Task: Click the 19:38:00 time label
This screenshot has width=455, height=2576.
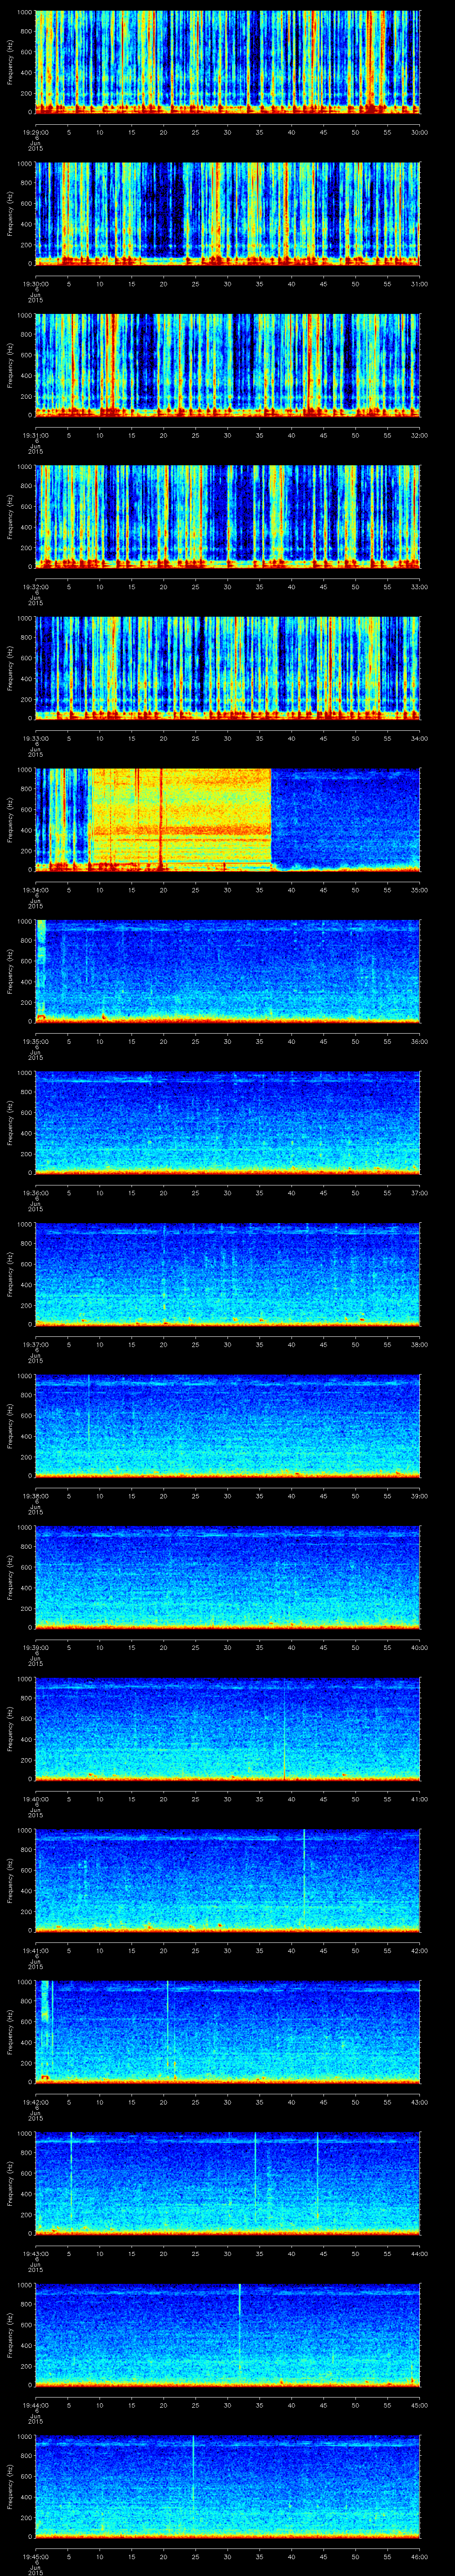Action: tap(35, 1495)
